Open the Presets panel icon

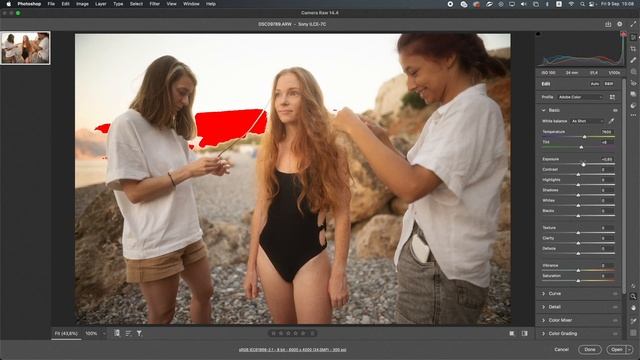pyautogui.click(x=633, y=105)
